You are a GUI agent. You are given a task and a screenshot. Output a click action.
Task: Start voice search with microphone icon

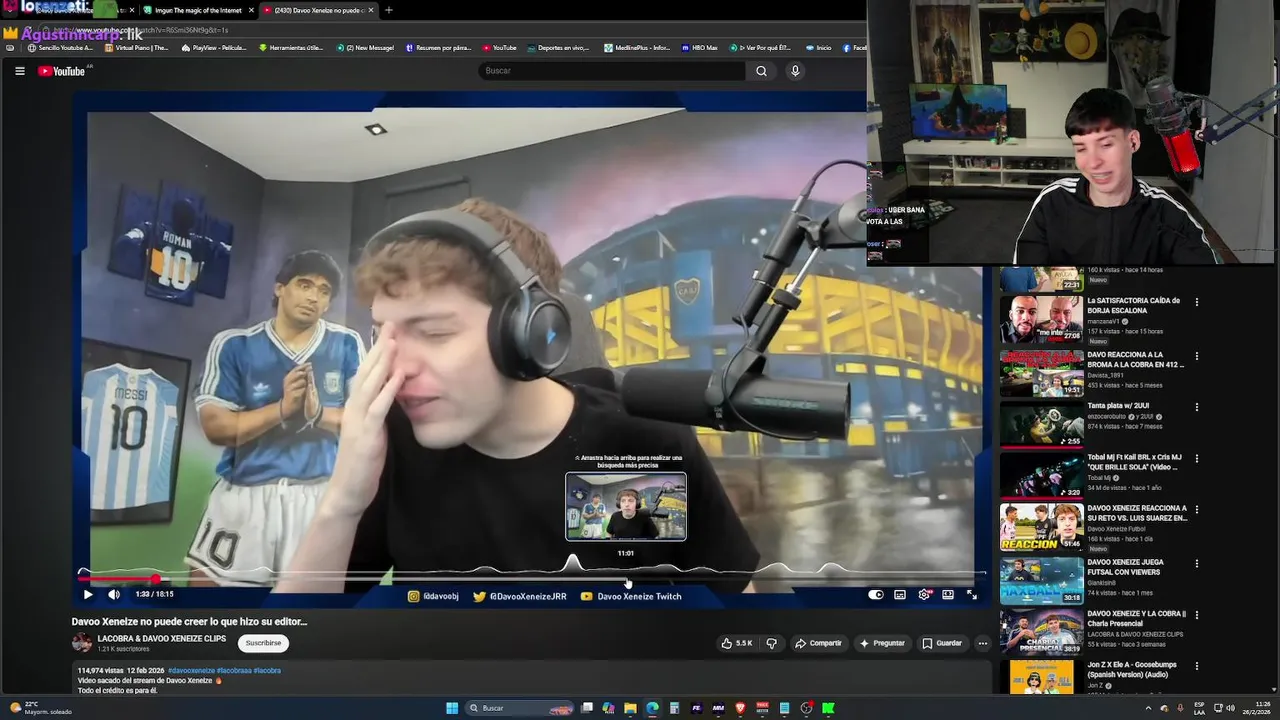(x=795, y=71)
